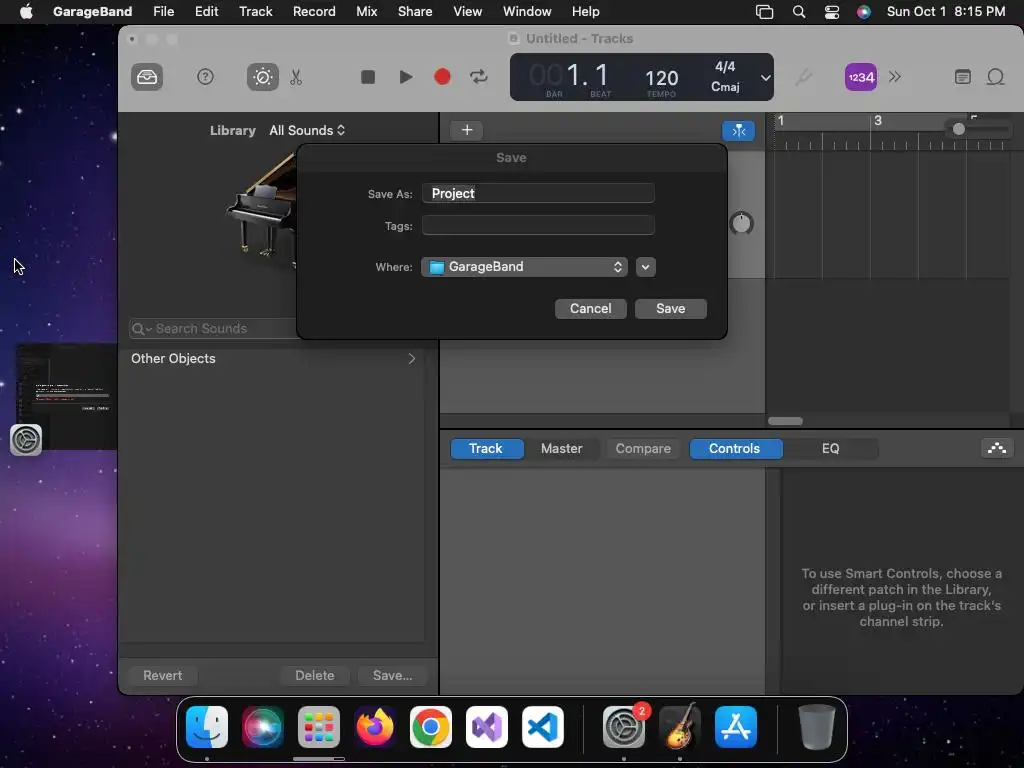1024x768 pixels.
Task: Open the Loop Browser icon
Action: coord(995,77)
